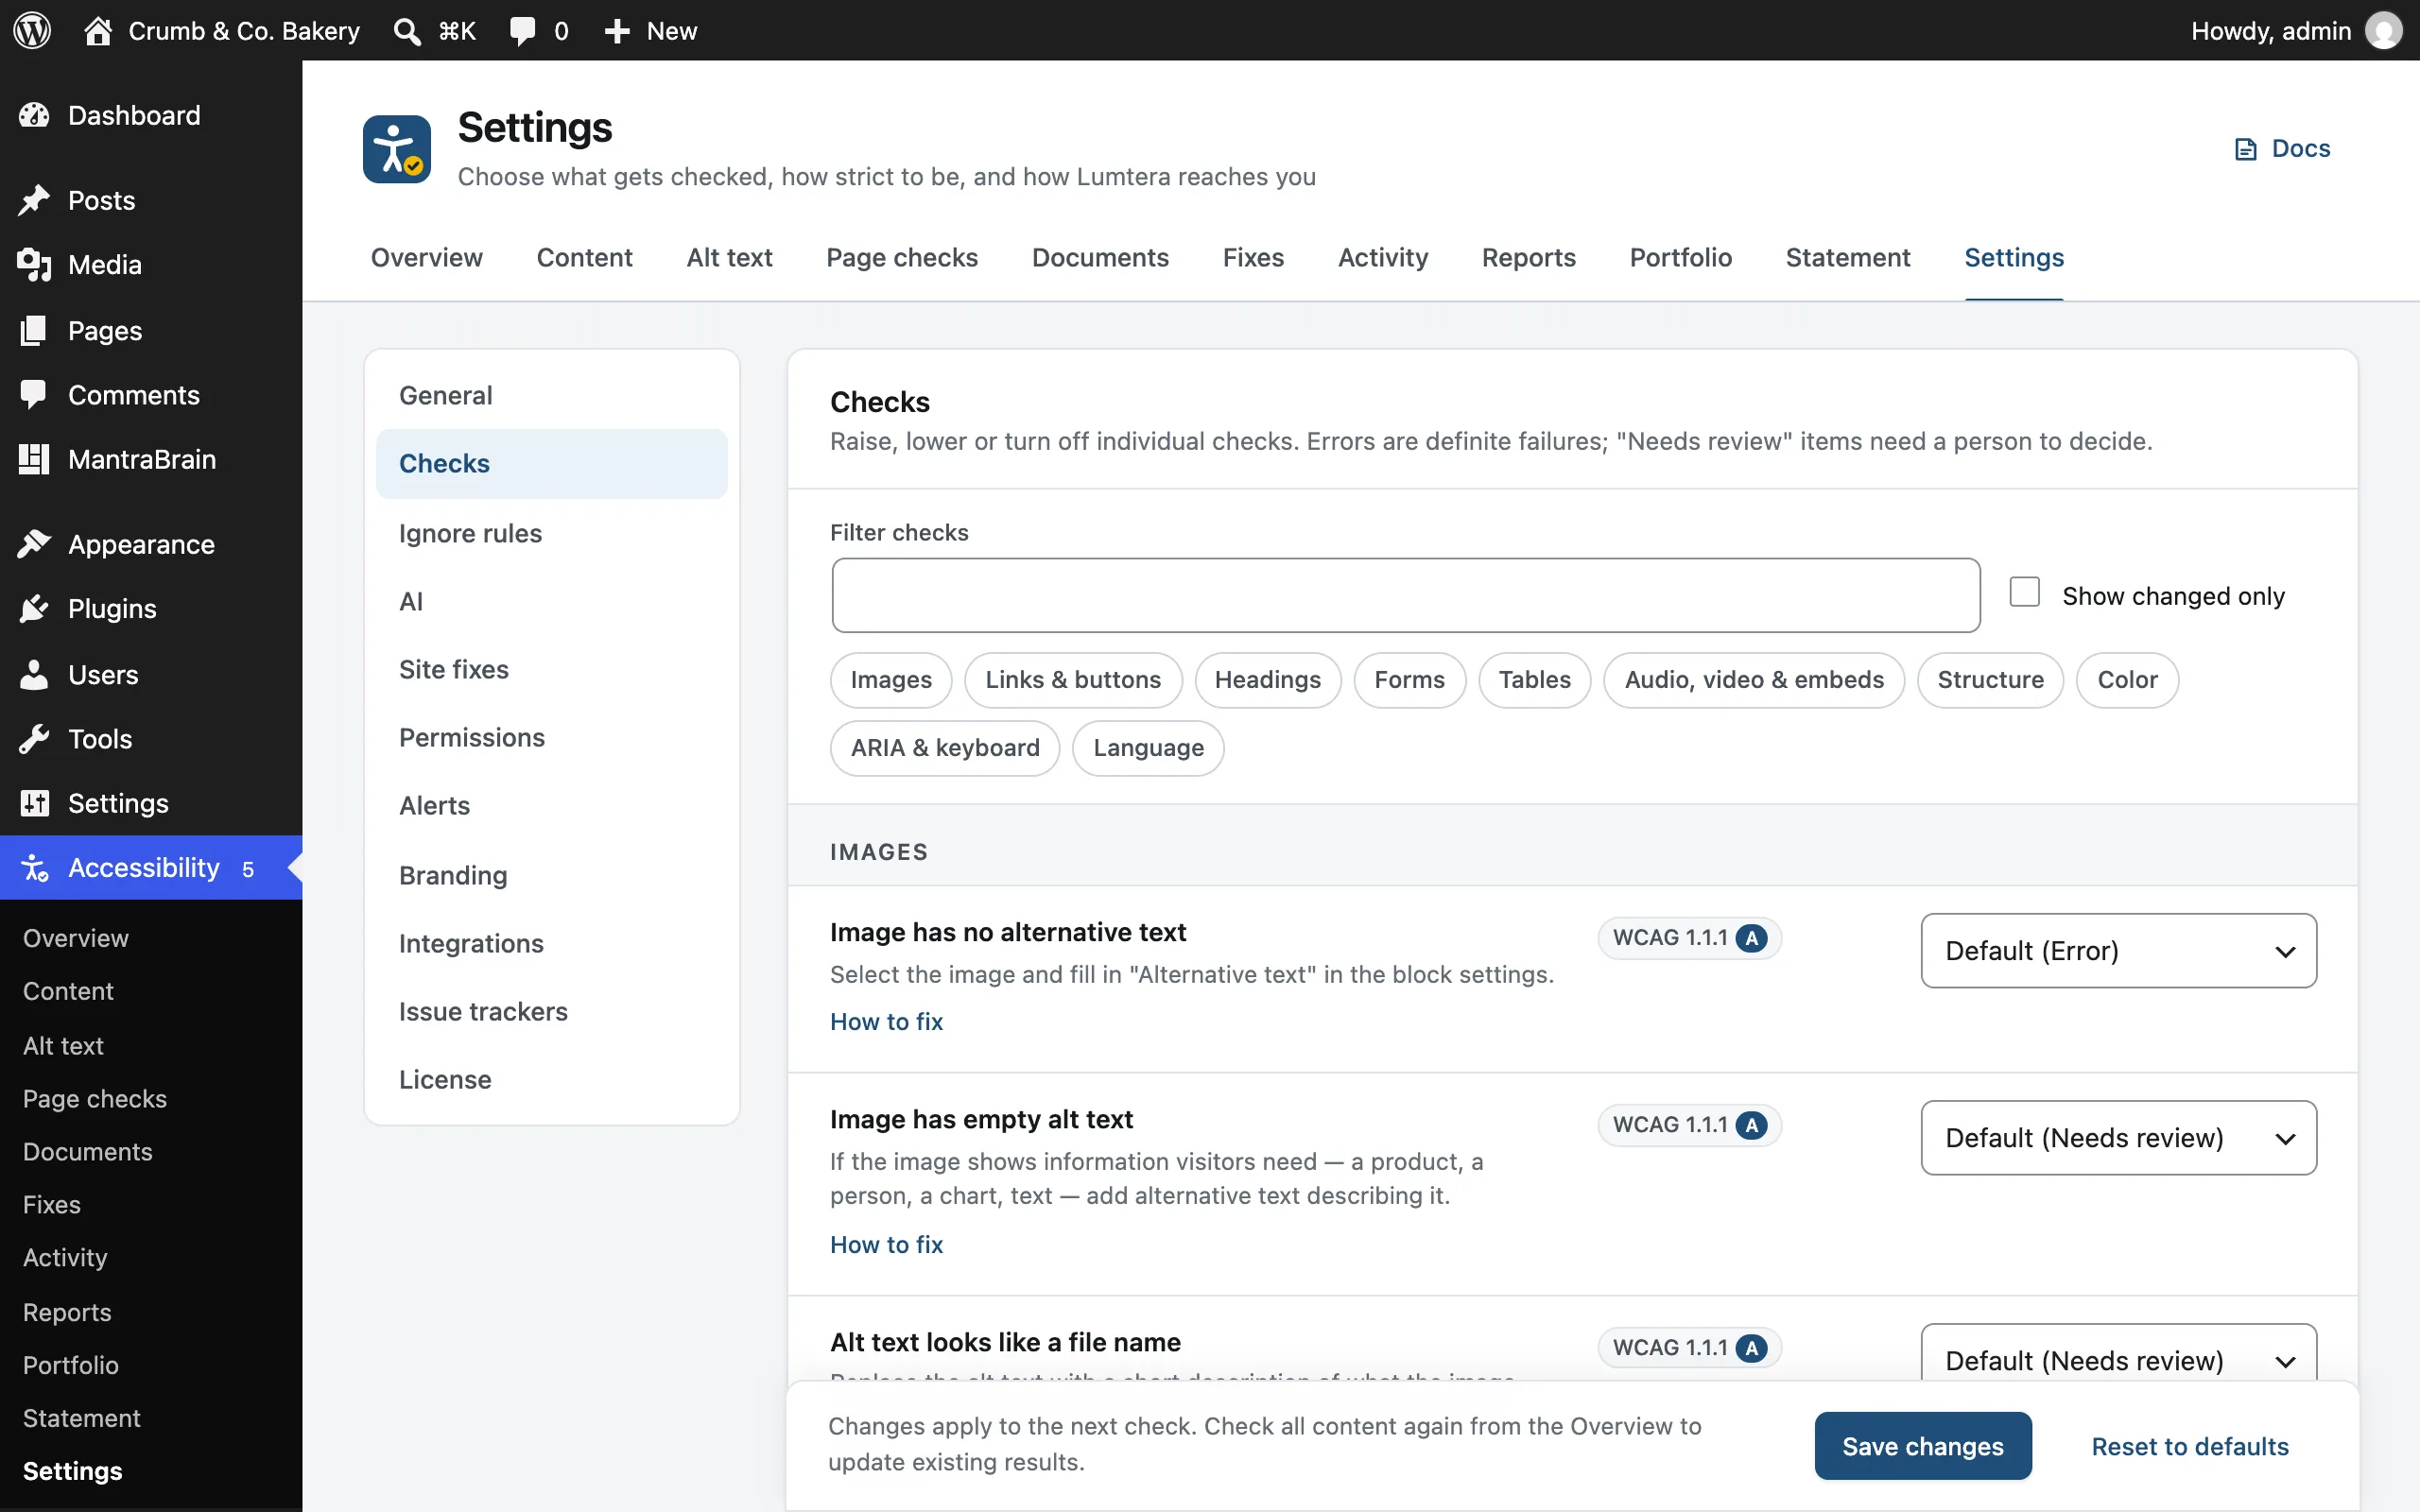2420x1512 pixels.
Task: Click the level A badge for 'no alternative text'
Action: pos(1751,938)
